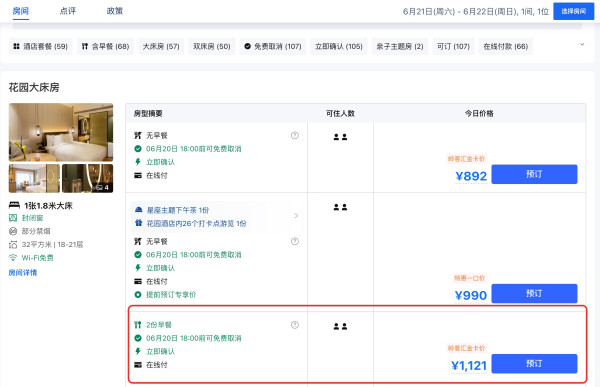Open help icon for the ¥892 rate
Image resolution: width=600 pixels, height=387 pixels.
coord(295,135)
